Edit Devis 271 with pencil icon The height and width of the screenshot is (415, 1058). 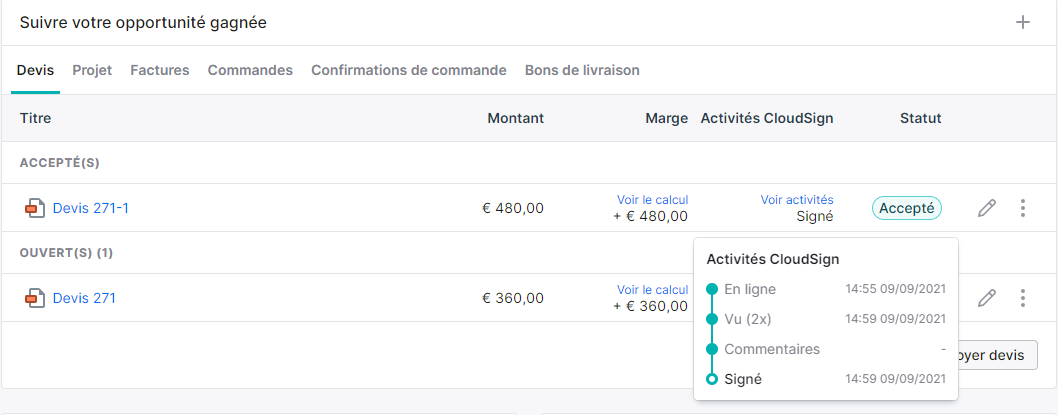tap(986, 298)
